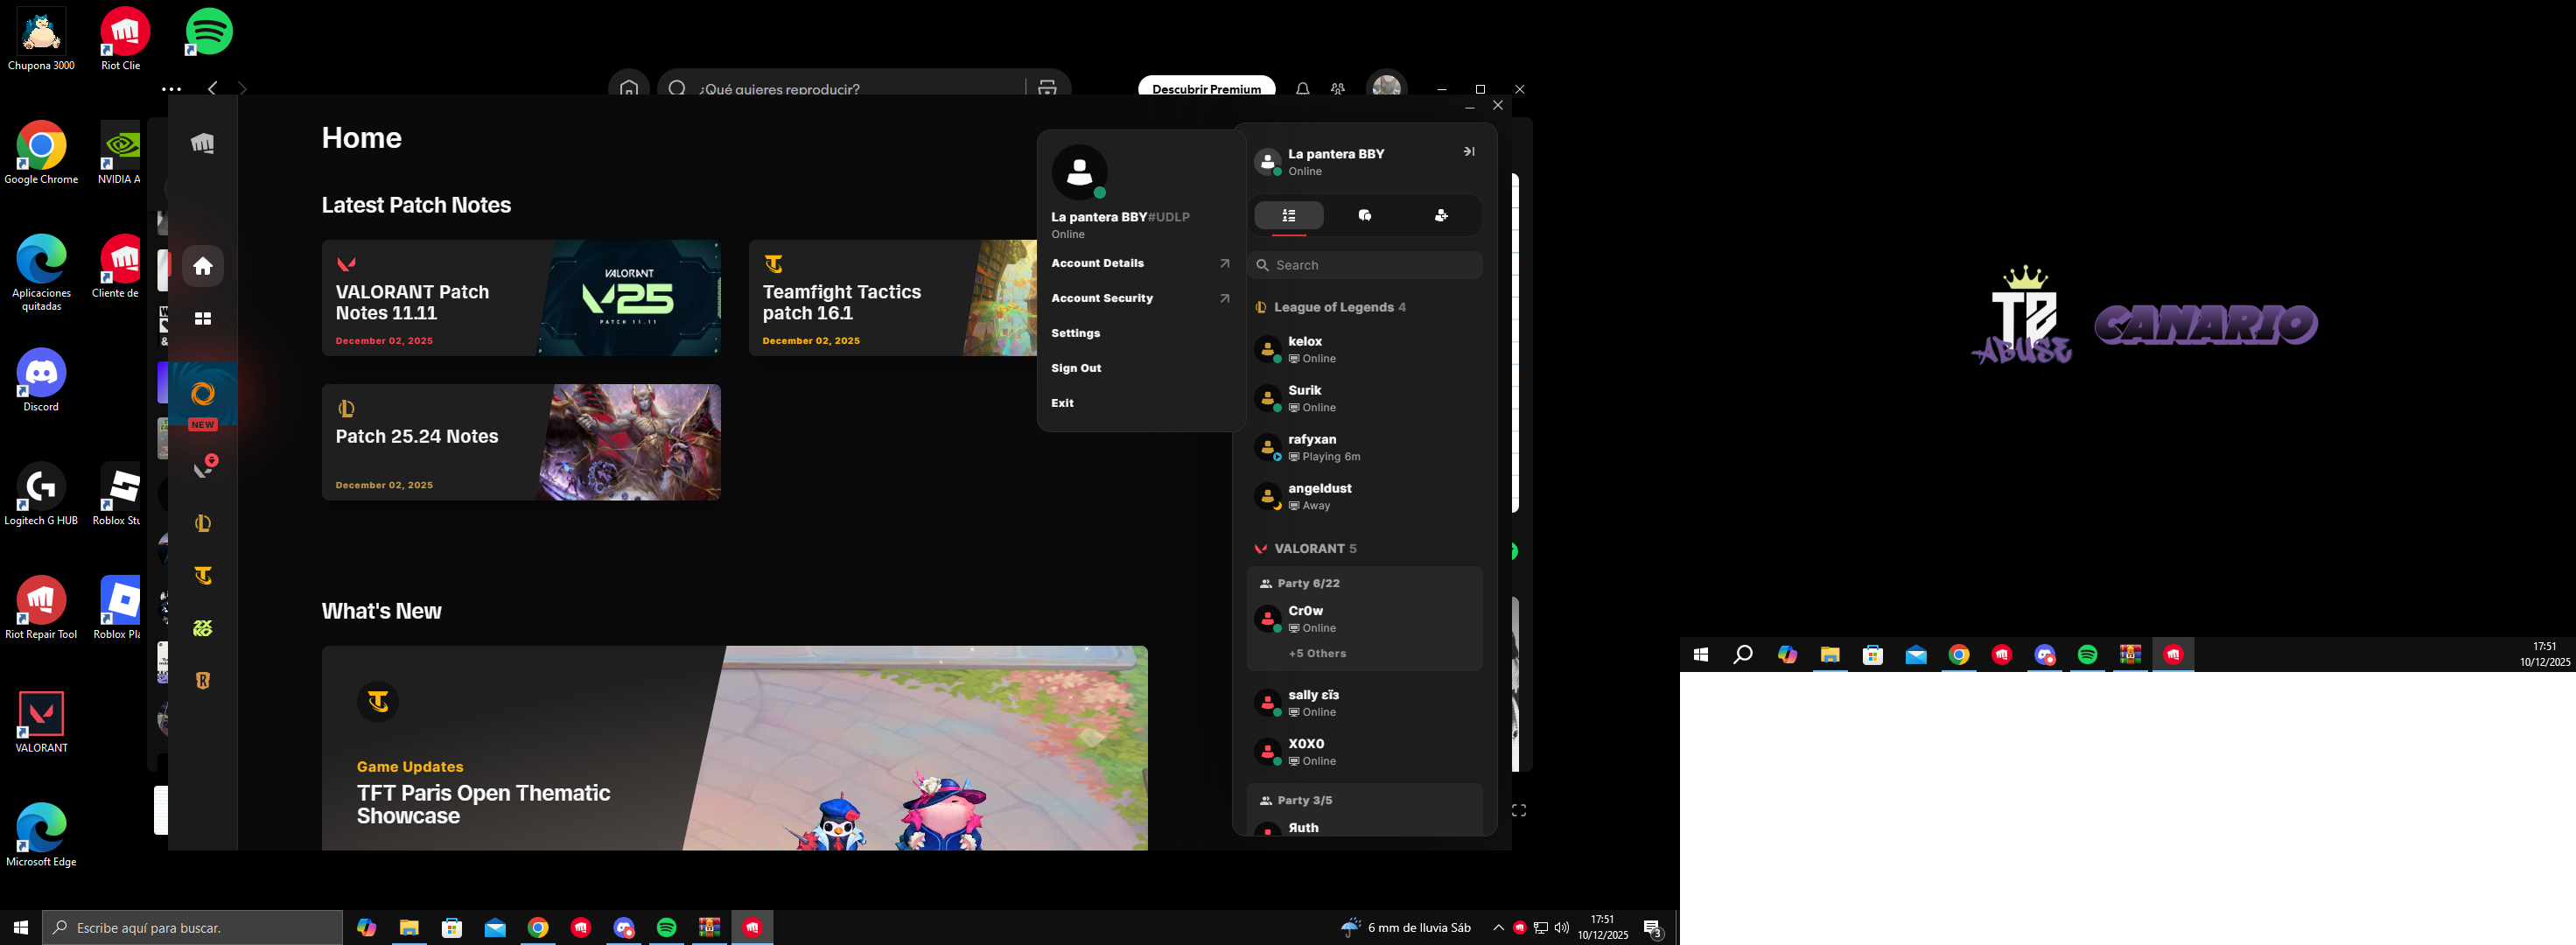Choose Settings in the profile menu

tap(1075, 333)
